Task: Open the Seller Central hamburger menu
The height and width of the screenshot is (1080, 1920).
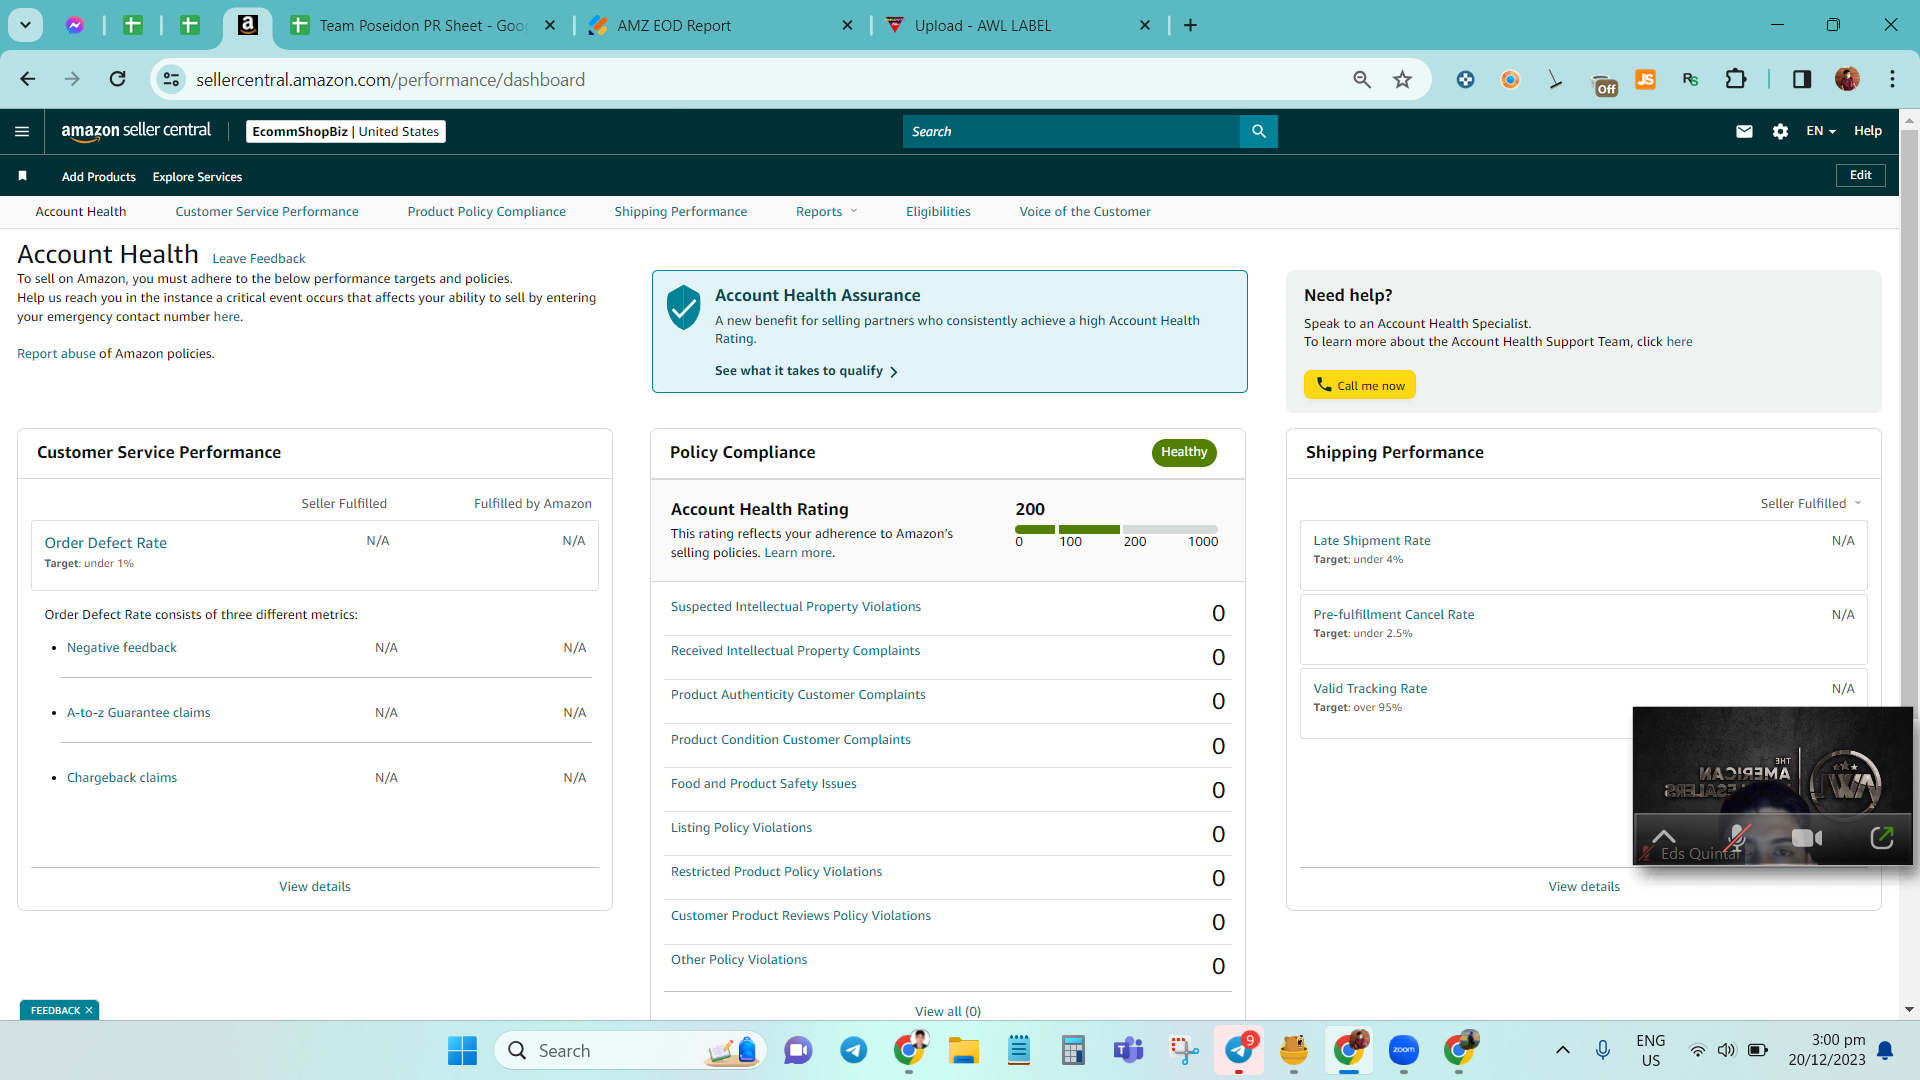Action: tap(22, 131)
